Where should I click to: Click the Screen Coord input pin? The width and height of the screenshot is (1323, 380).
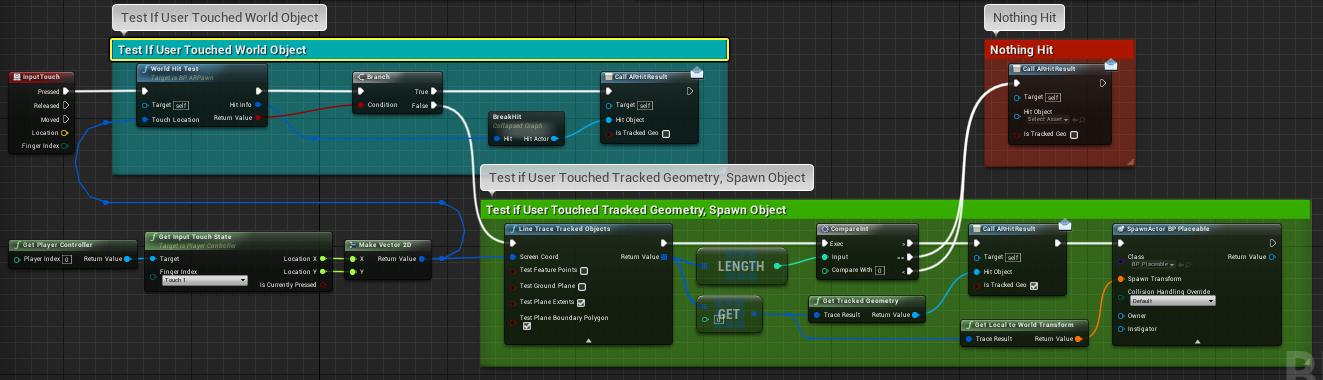point(513,257)
